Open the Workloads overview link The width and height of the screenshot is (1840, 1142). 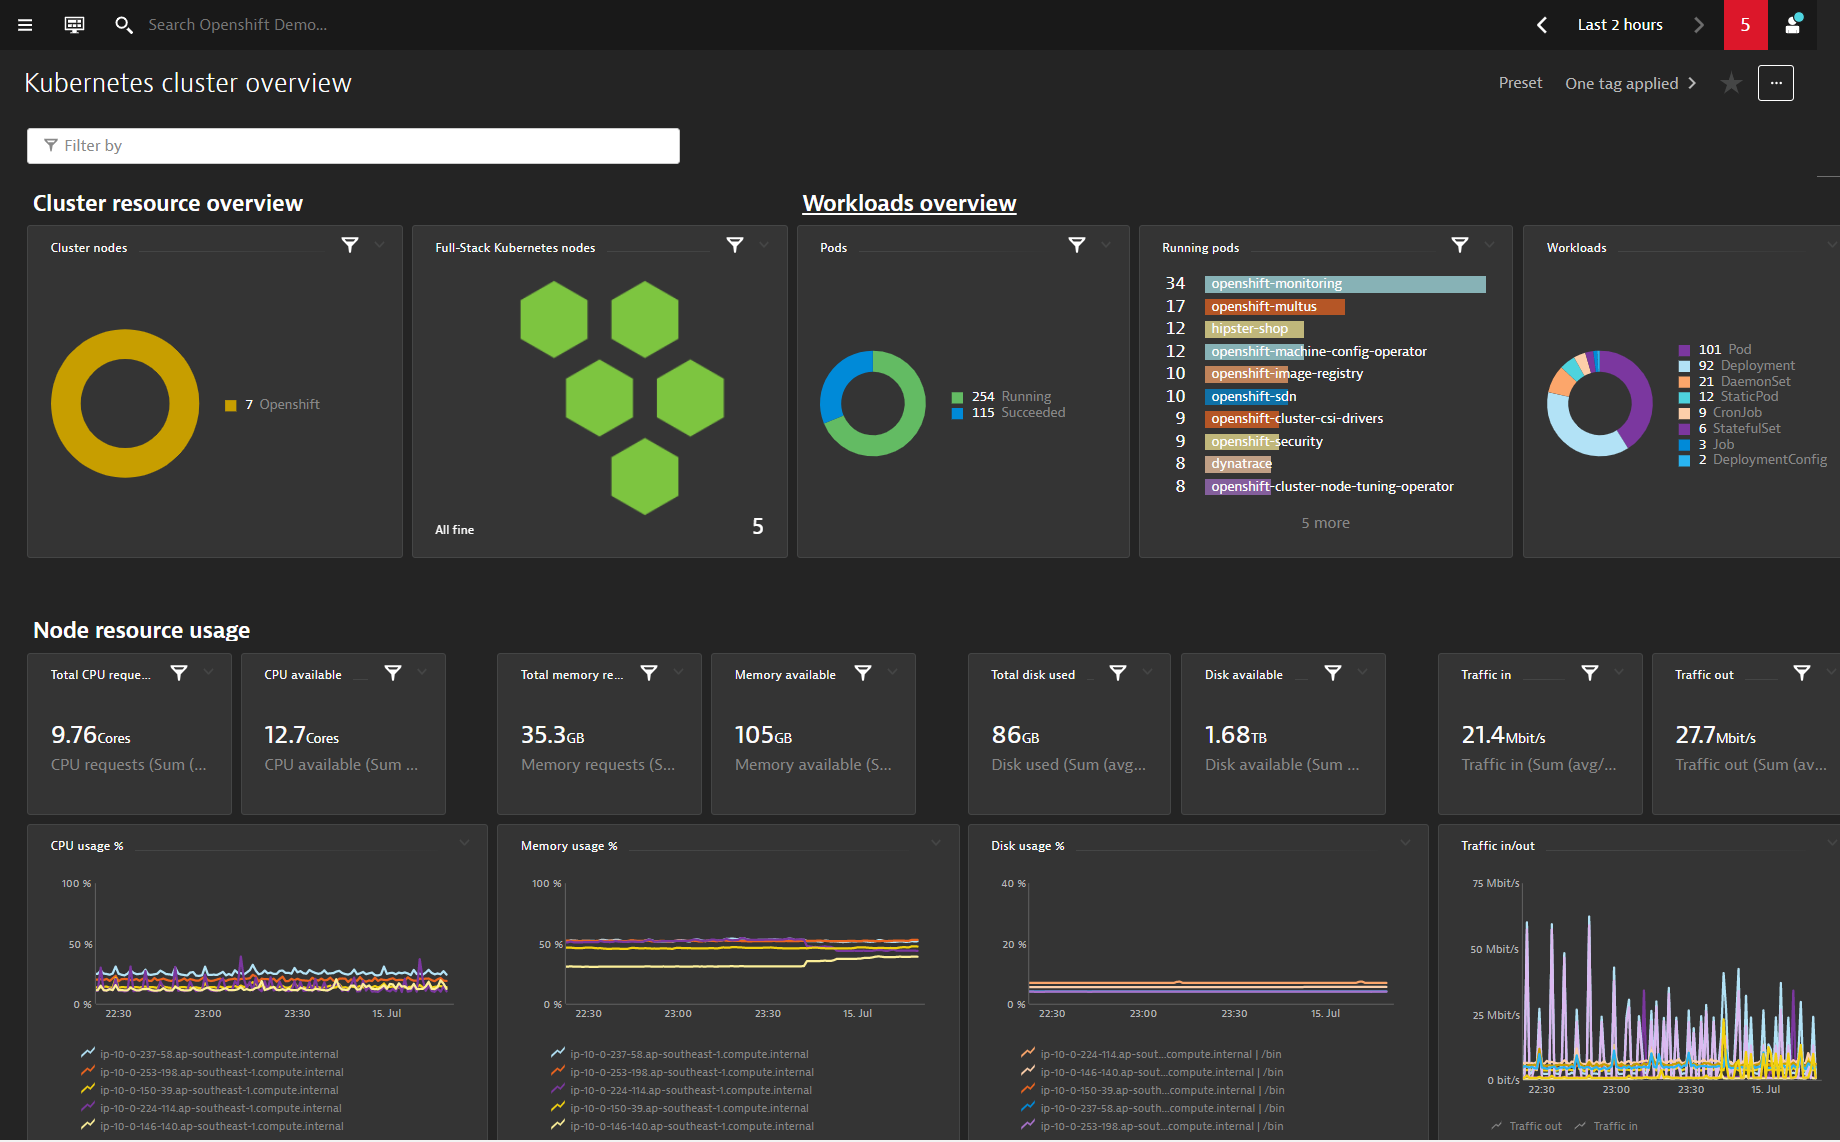point(909,203)
